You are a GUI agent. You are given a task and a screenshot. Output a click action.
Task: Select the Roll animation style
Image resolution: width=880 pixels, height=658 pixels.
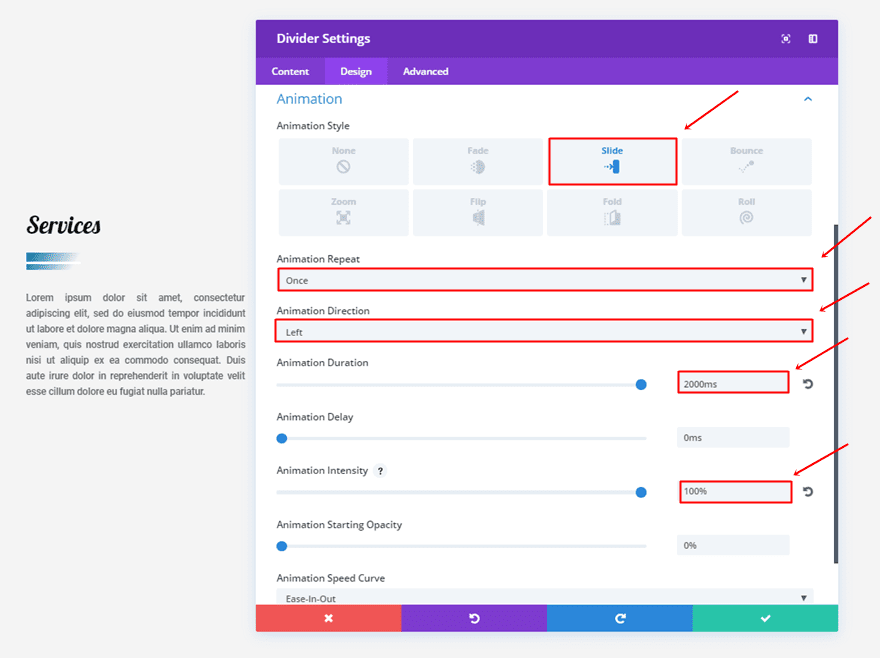[x=746, y=212]
